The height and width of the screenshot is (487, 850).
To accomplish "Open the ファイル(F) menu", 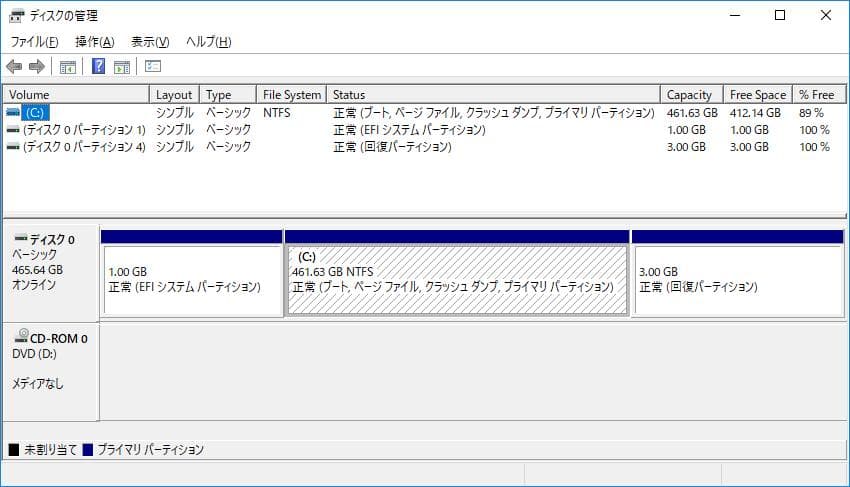I will coord(35,42).
